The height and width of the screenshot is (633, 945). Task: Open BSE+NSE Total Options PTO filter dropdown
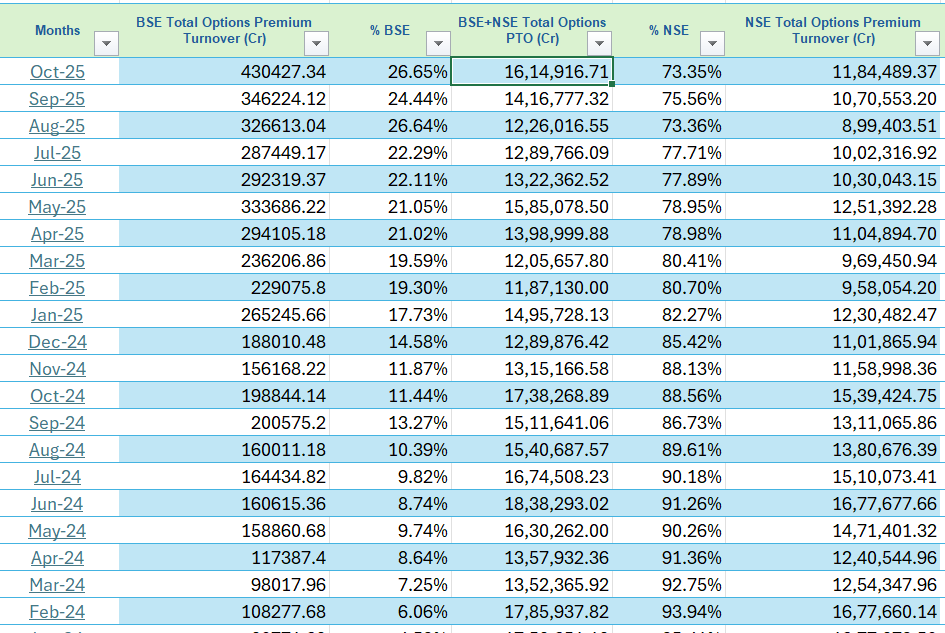pos(599,43)
